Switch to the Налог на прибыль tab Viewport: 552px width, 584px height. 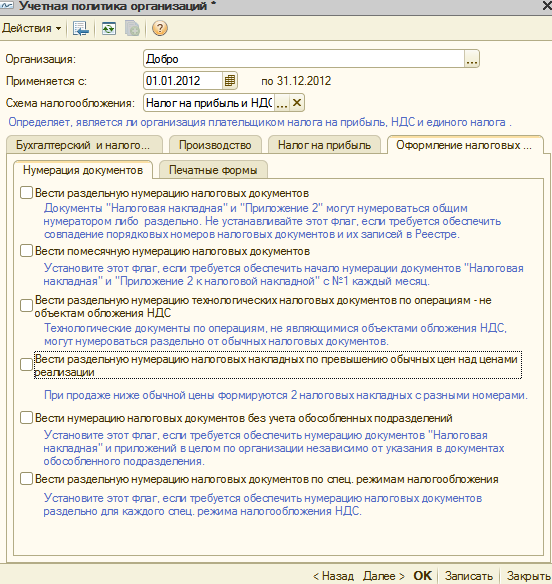click(x=324, y=145)
